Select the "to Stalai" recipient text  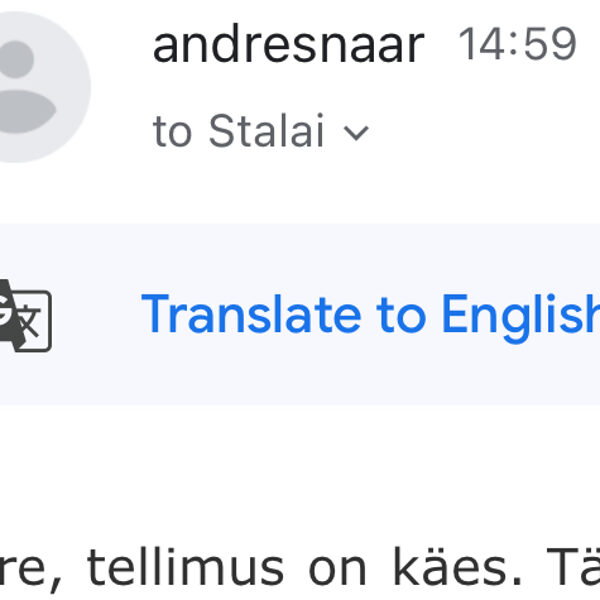tap(239, 132)
